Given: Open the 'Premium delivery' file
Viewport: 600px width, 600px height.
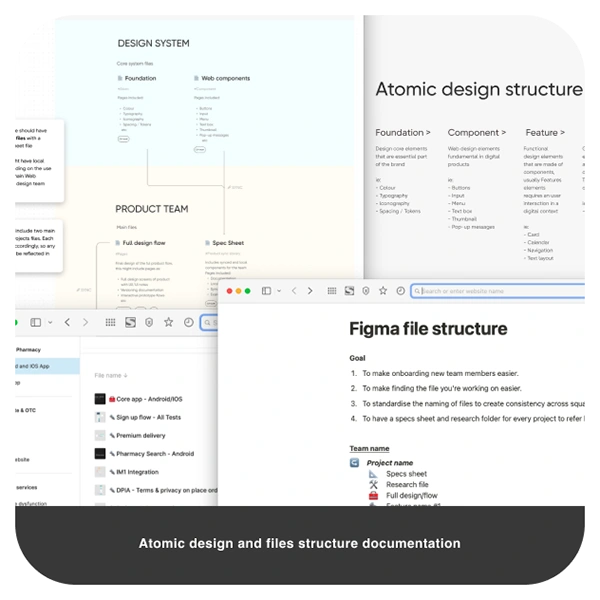Looking at the screenshot, I should (140, 435).
